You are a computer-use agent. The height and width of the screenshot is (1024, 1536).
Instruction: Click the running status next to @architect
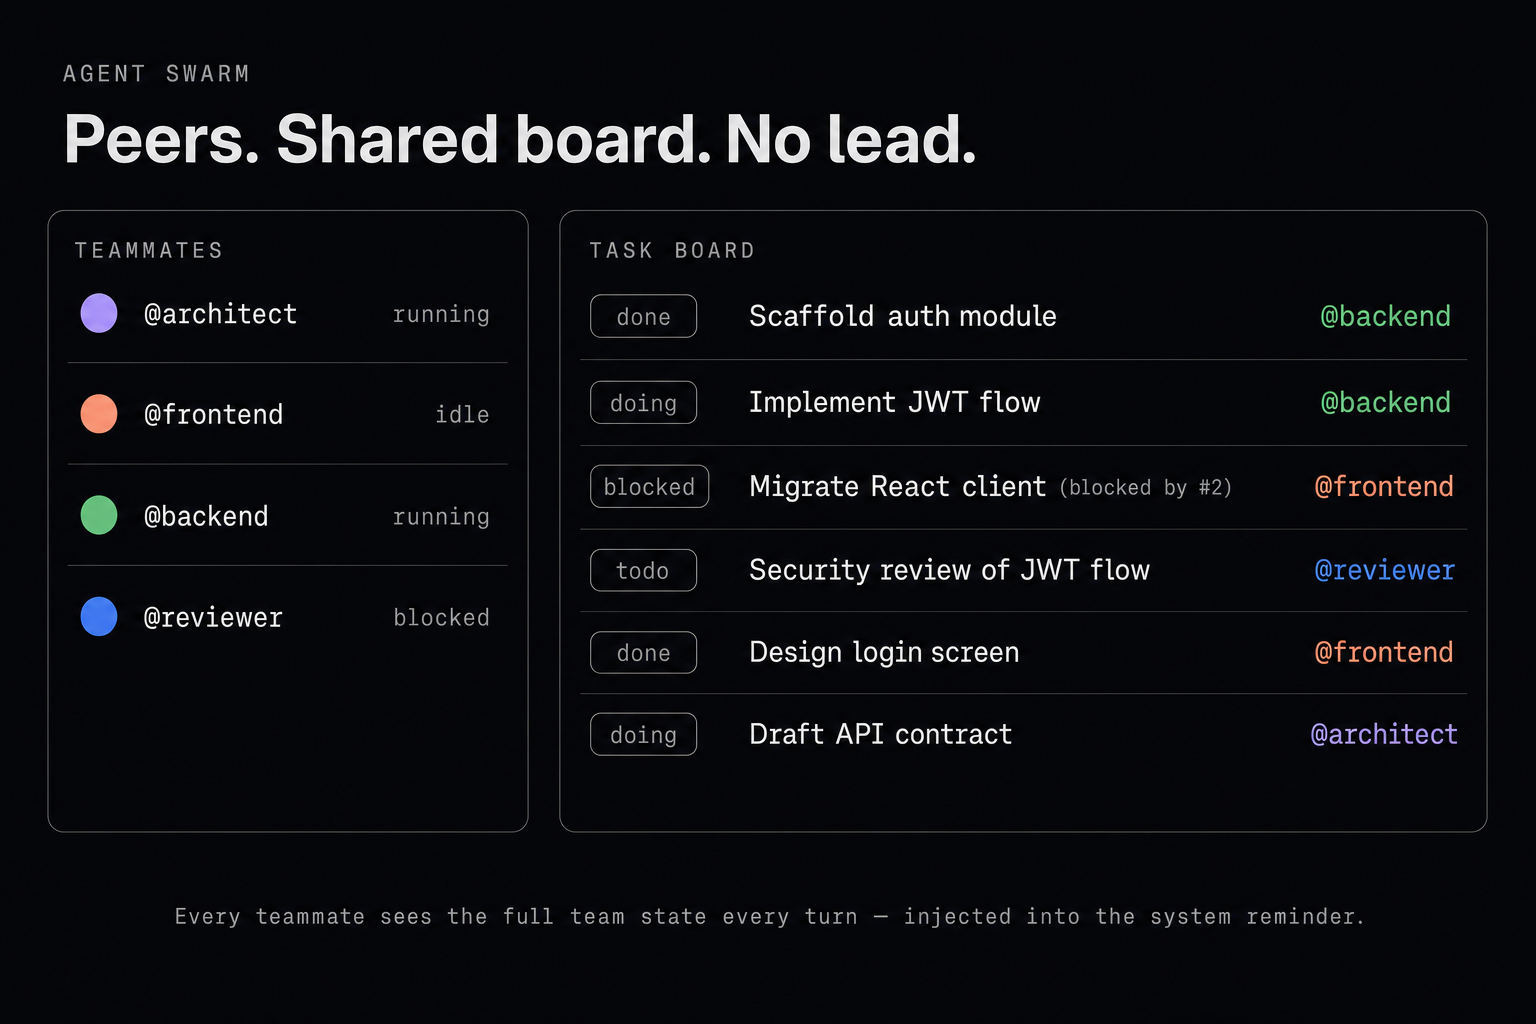441,315
